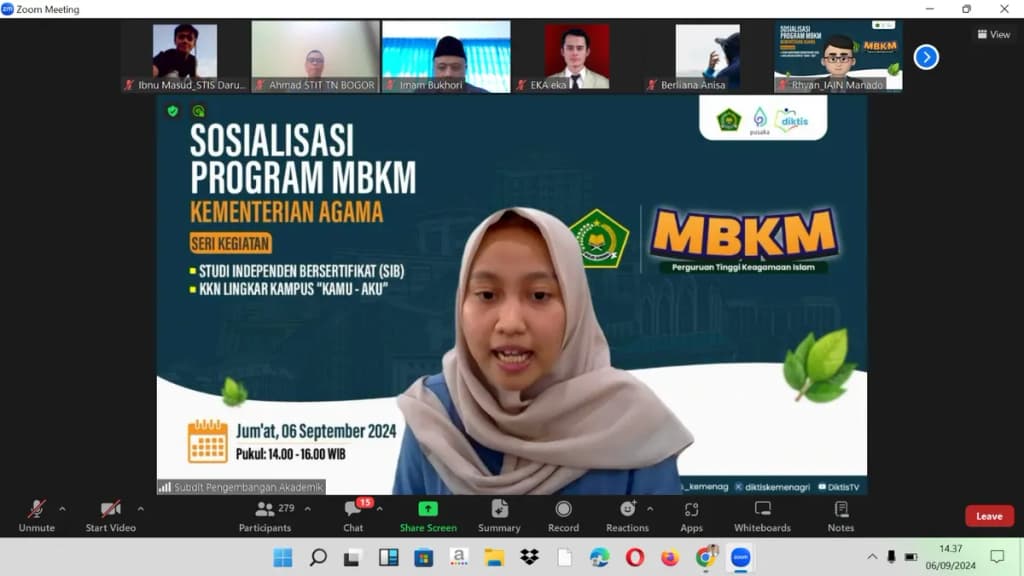Open Opera browser from taskbar
This screenshot has width=1024, height=576.
[635, 557]
